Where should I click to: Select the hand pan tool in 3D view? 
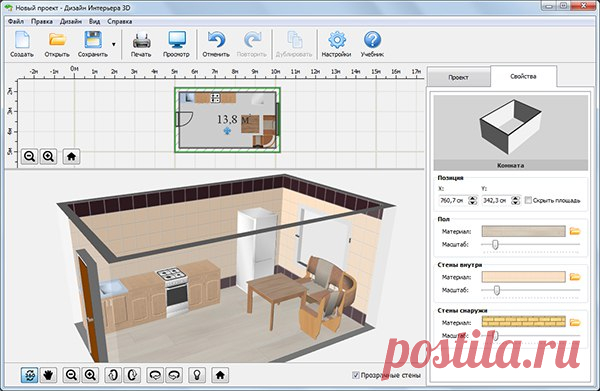(48, 375)
